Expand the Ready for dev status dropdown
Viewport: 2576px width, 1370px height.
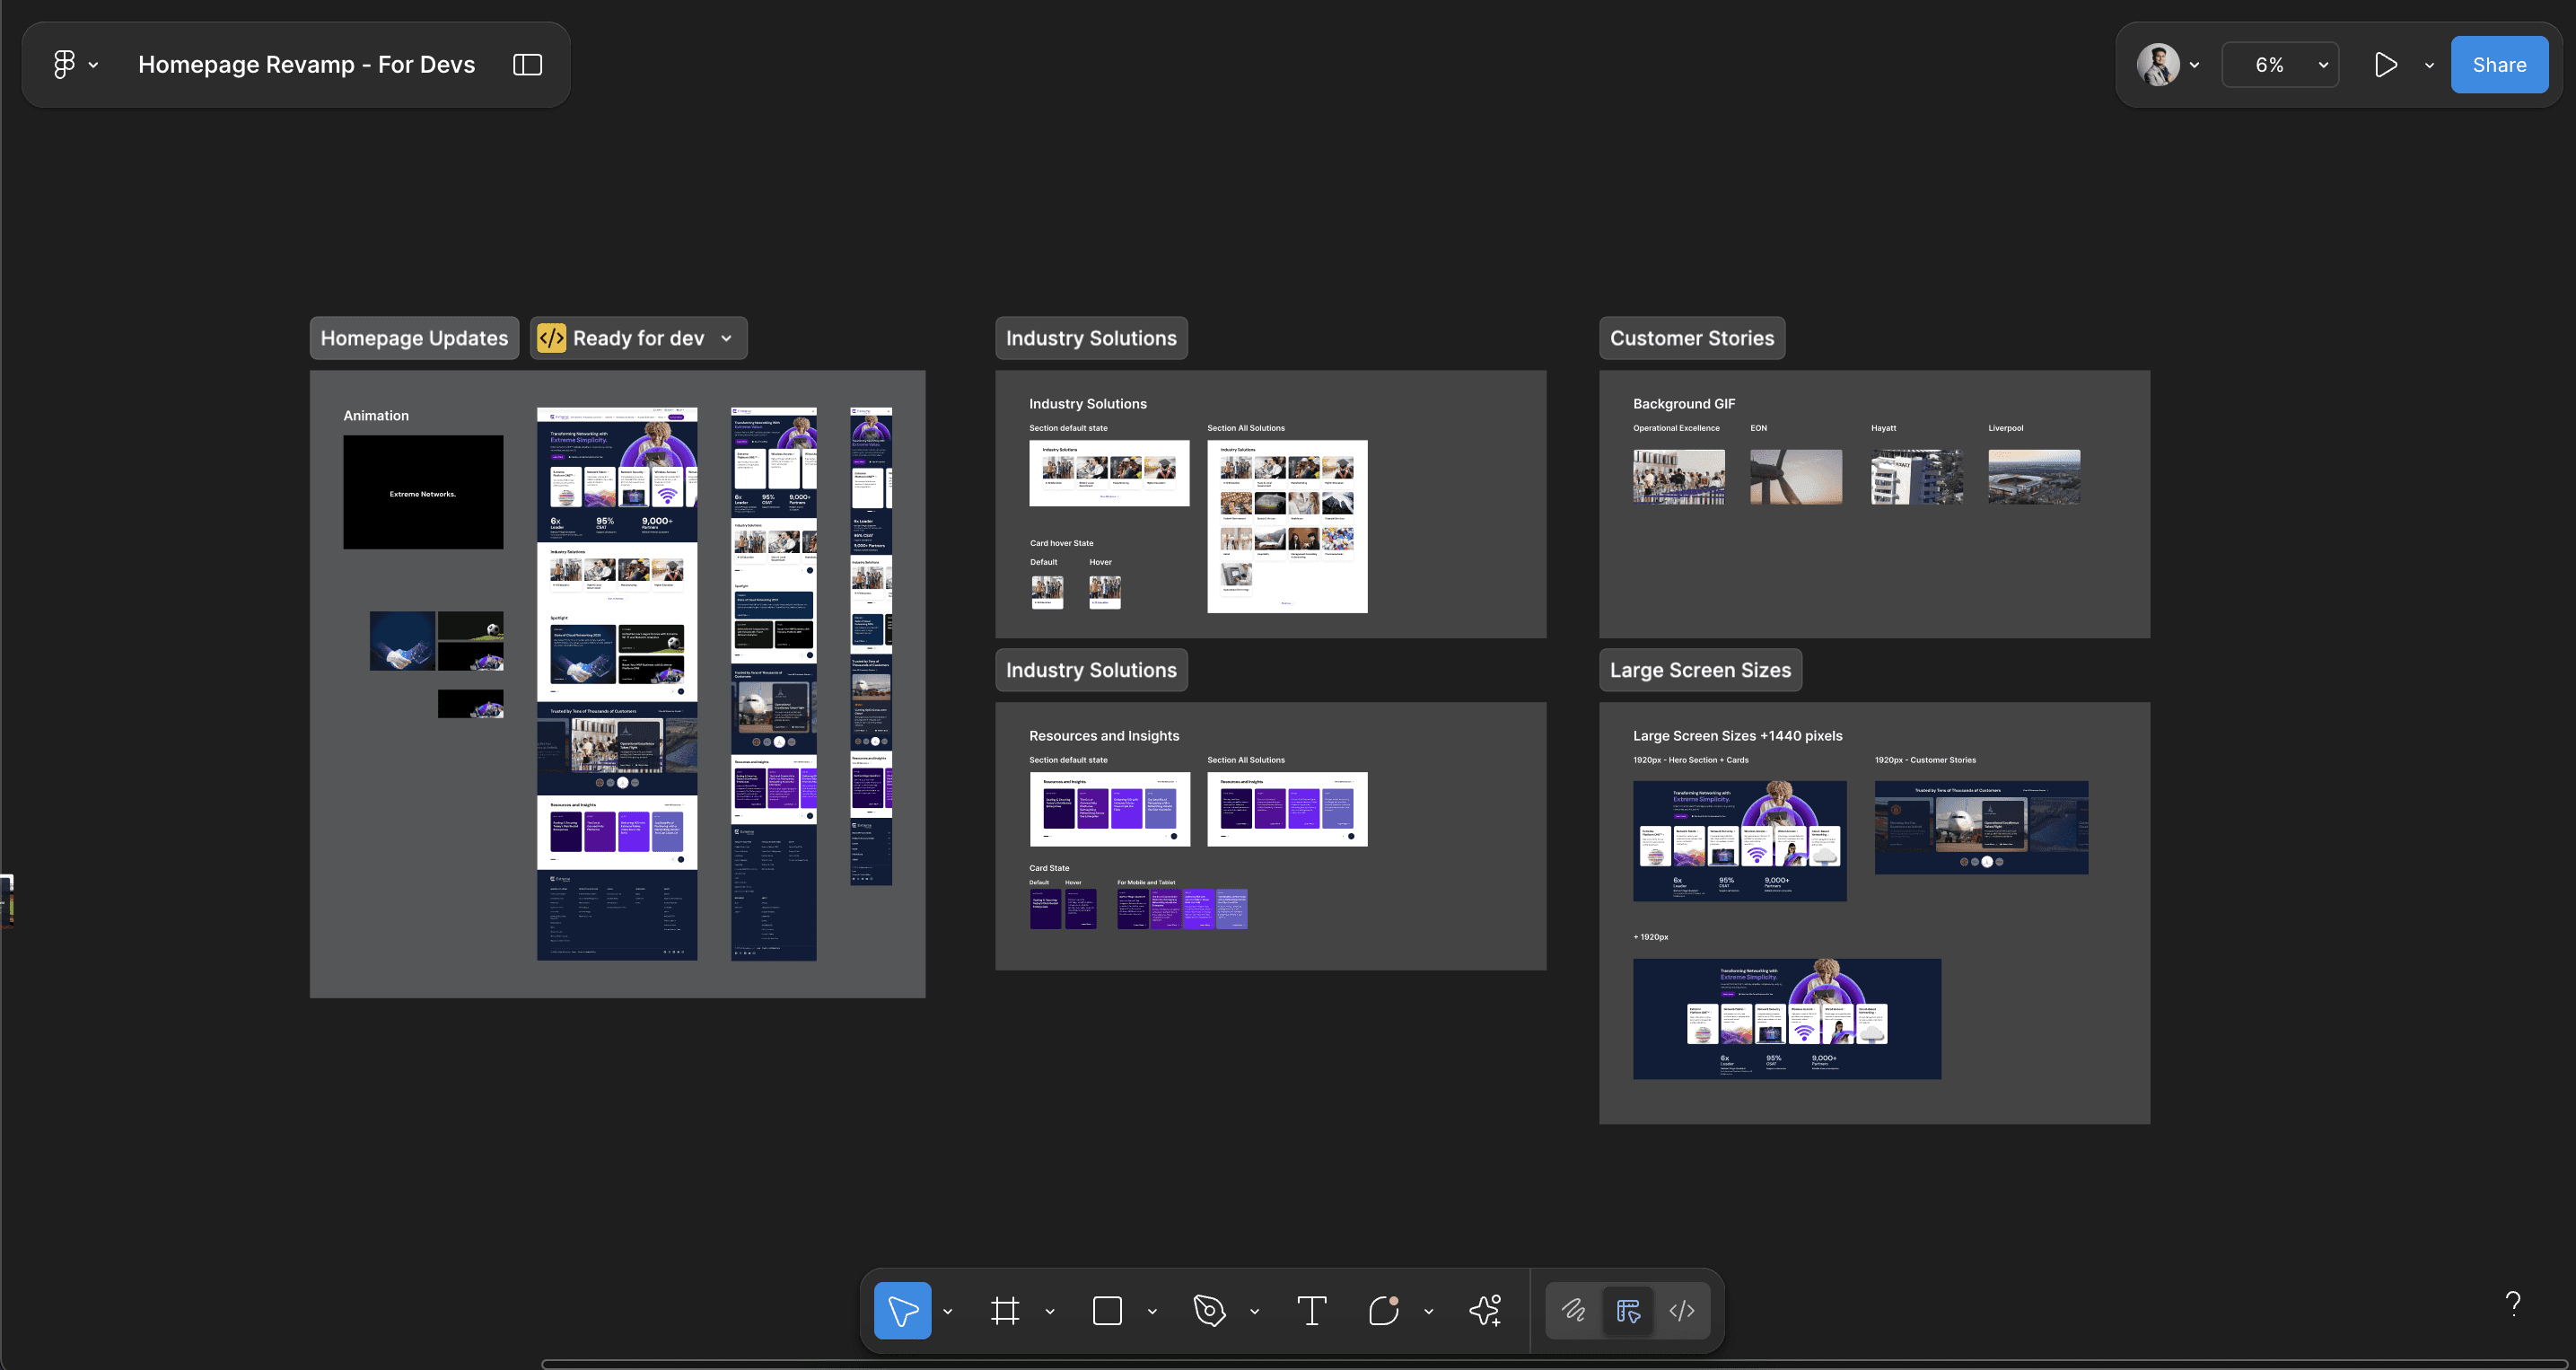coord(727,338)
